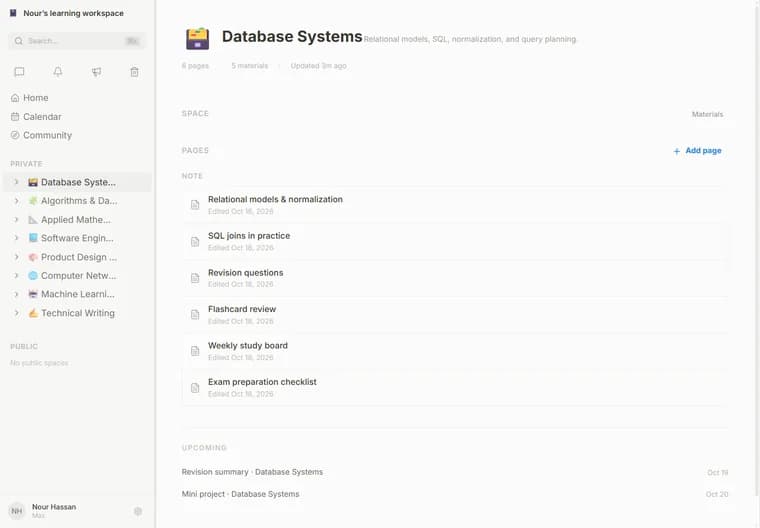Expand the Machine Learni... space chevron
The width and height of the screenshot is (760, 528).
click(x=16, y=294)
